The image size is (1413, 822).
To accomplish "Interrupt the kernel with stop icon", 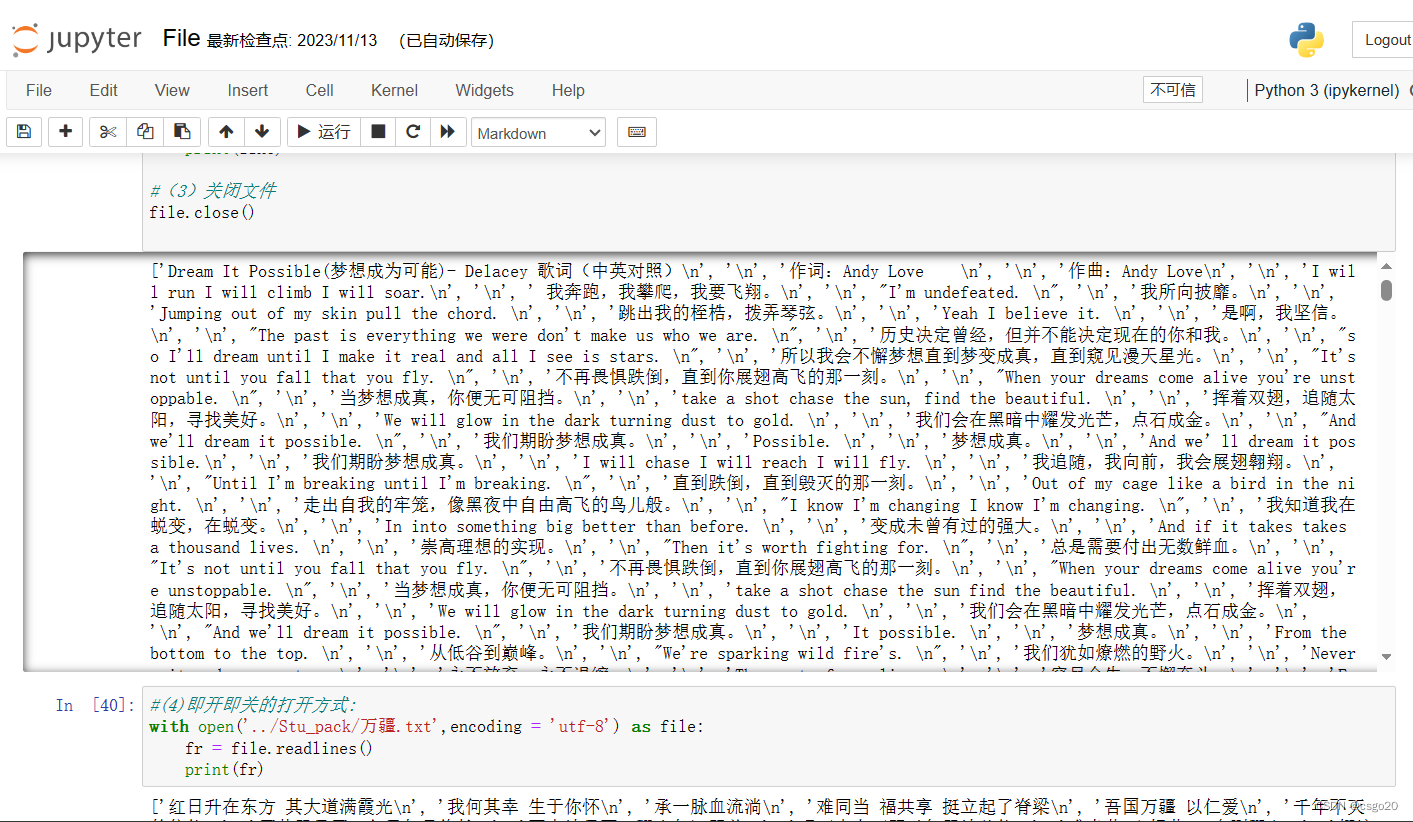I will 378,132.
